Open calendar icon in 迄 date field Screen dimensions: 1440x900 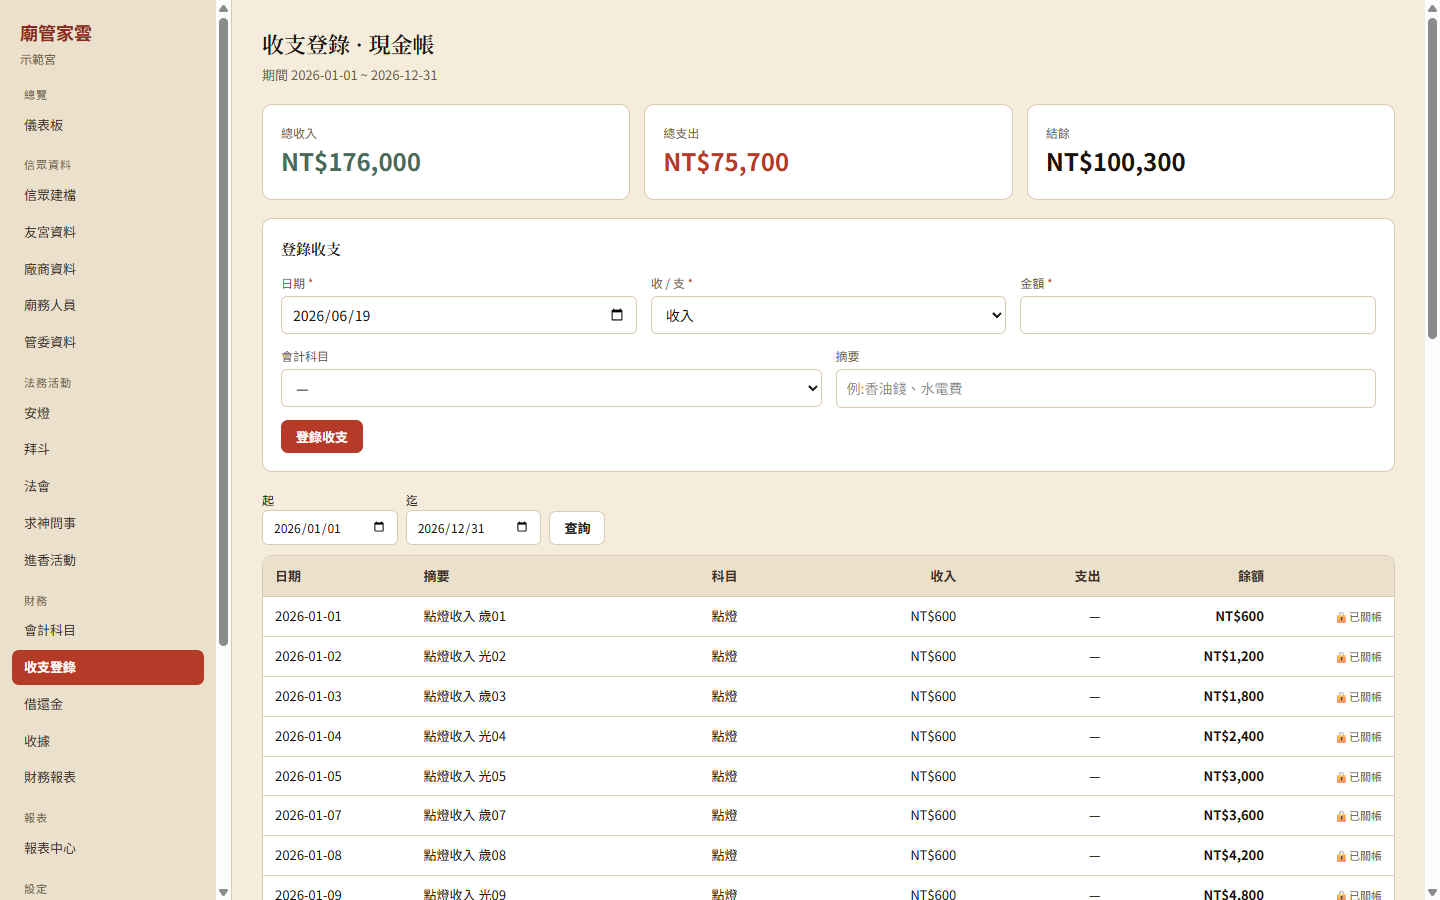pos(522,527)
